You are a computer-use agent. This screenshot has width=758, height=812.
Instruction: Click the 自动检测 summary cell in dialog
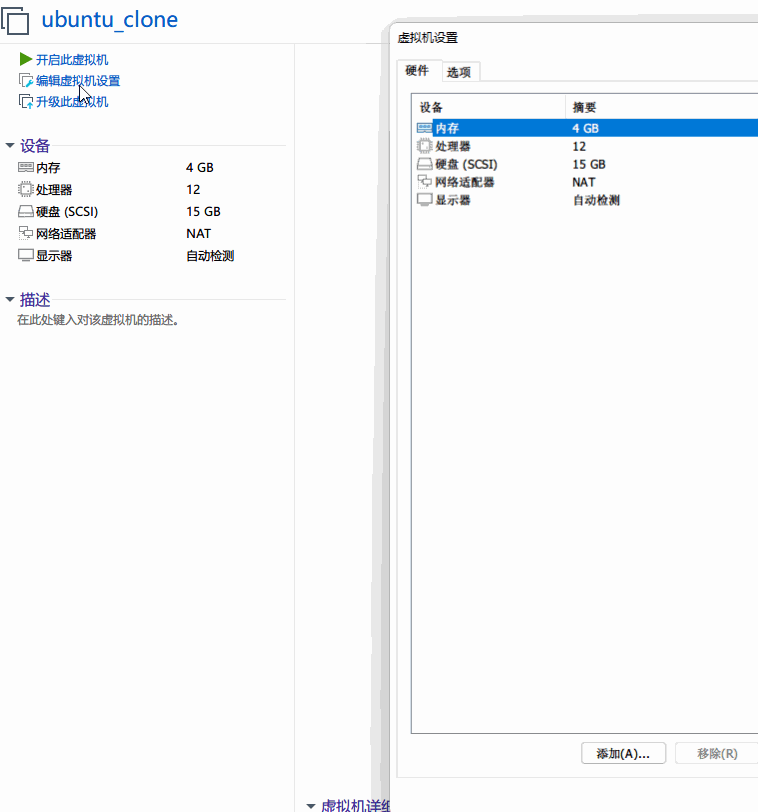tap(596, 200)
